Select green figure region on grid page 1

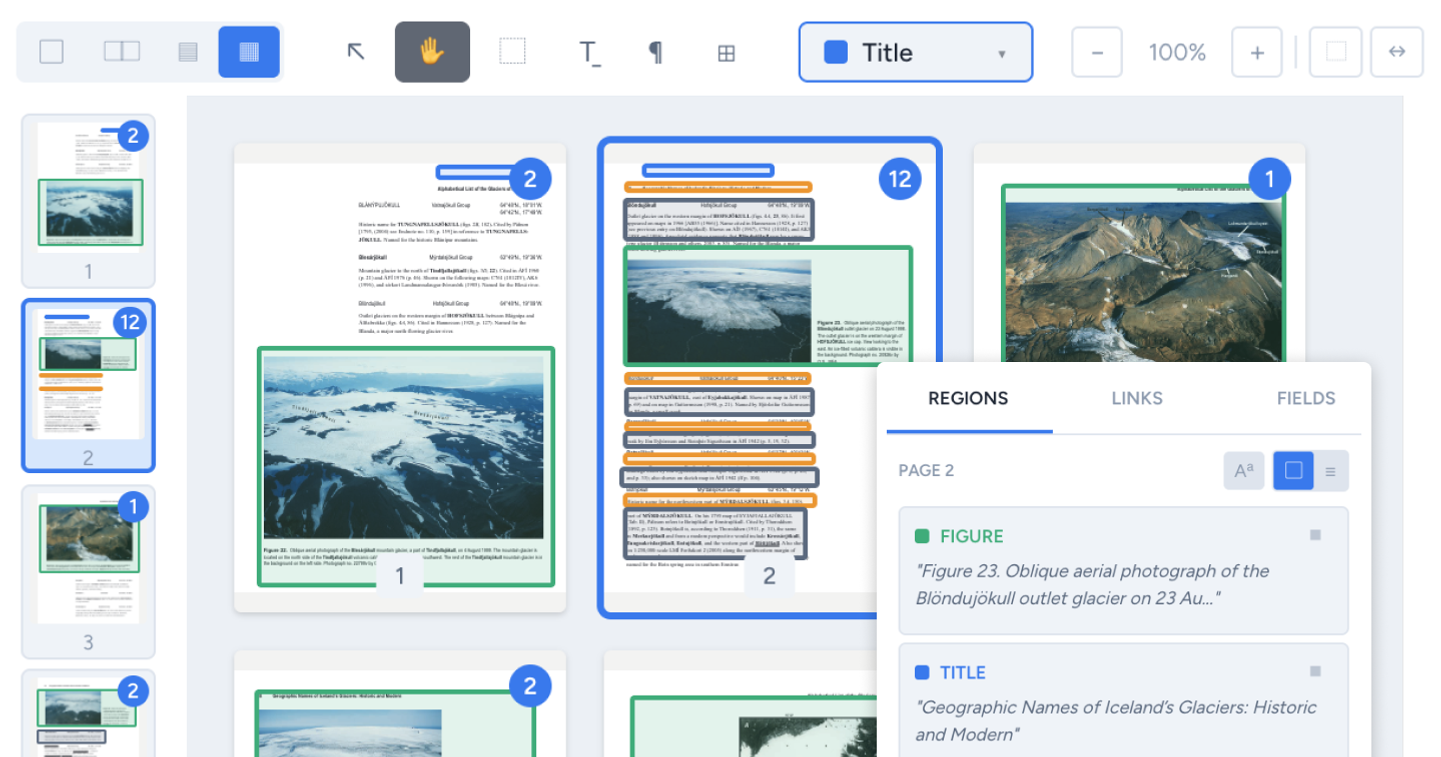(x=405, y=466)
